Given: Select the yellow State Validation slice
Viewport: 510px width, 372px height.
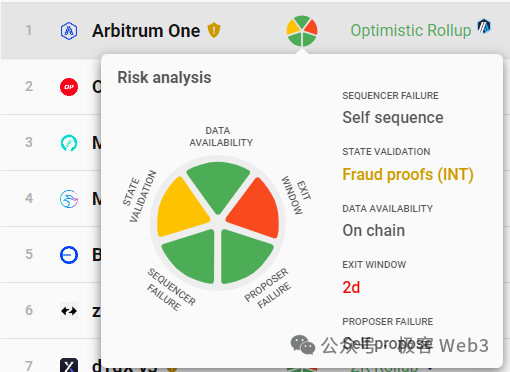Looking at the screenshot, I should point(183,207).
